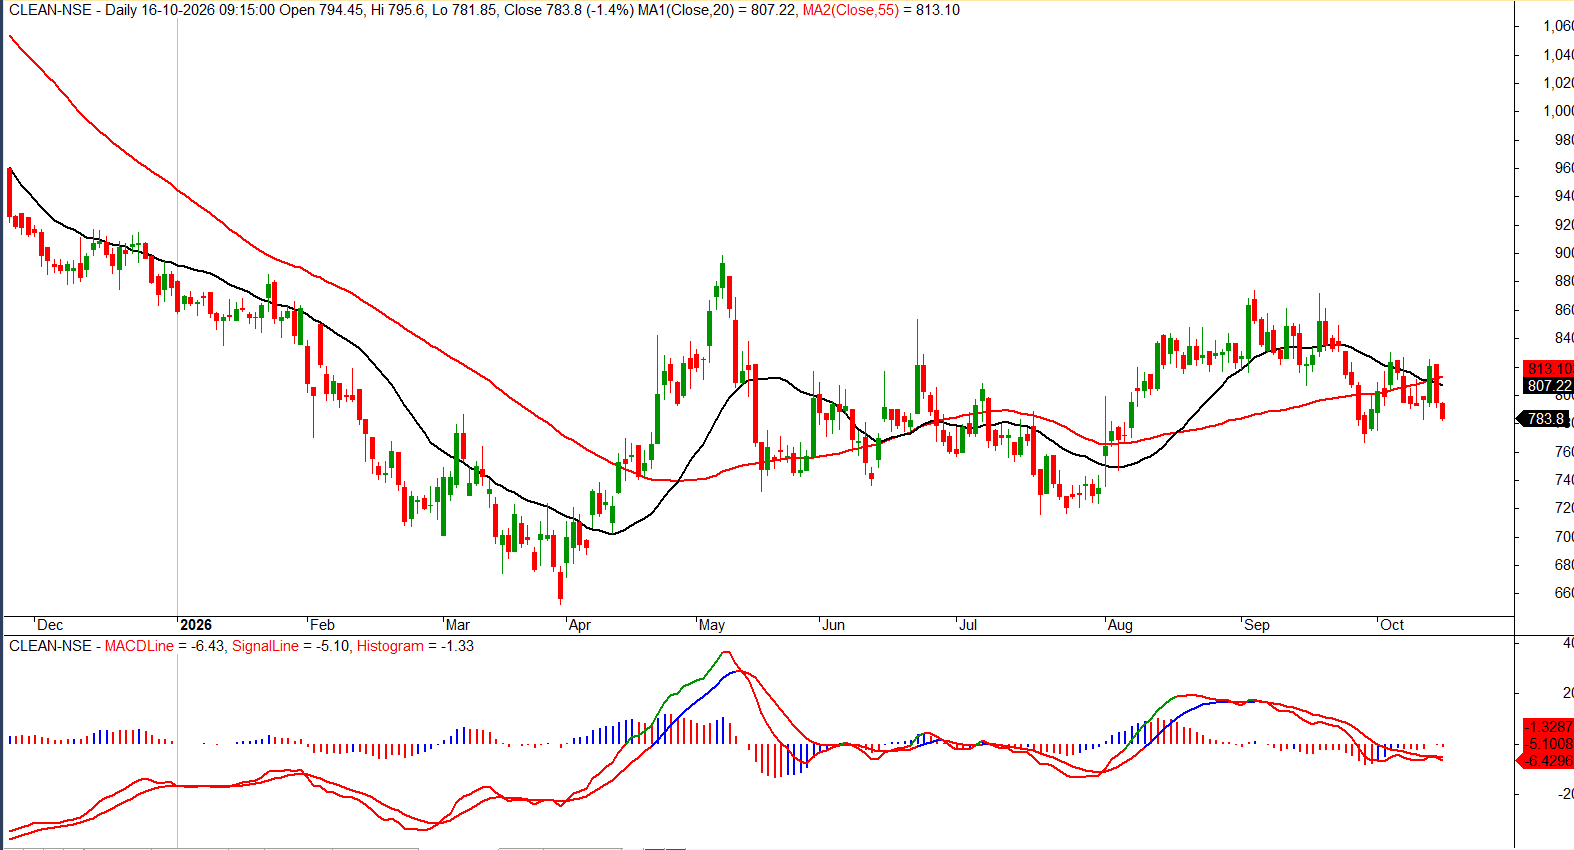Select the Oct label on time axis
This screenshot has height=850, width=1574.
(1392, 625)
